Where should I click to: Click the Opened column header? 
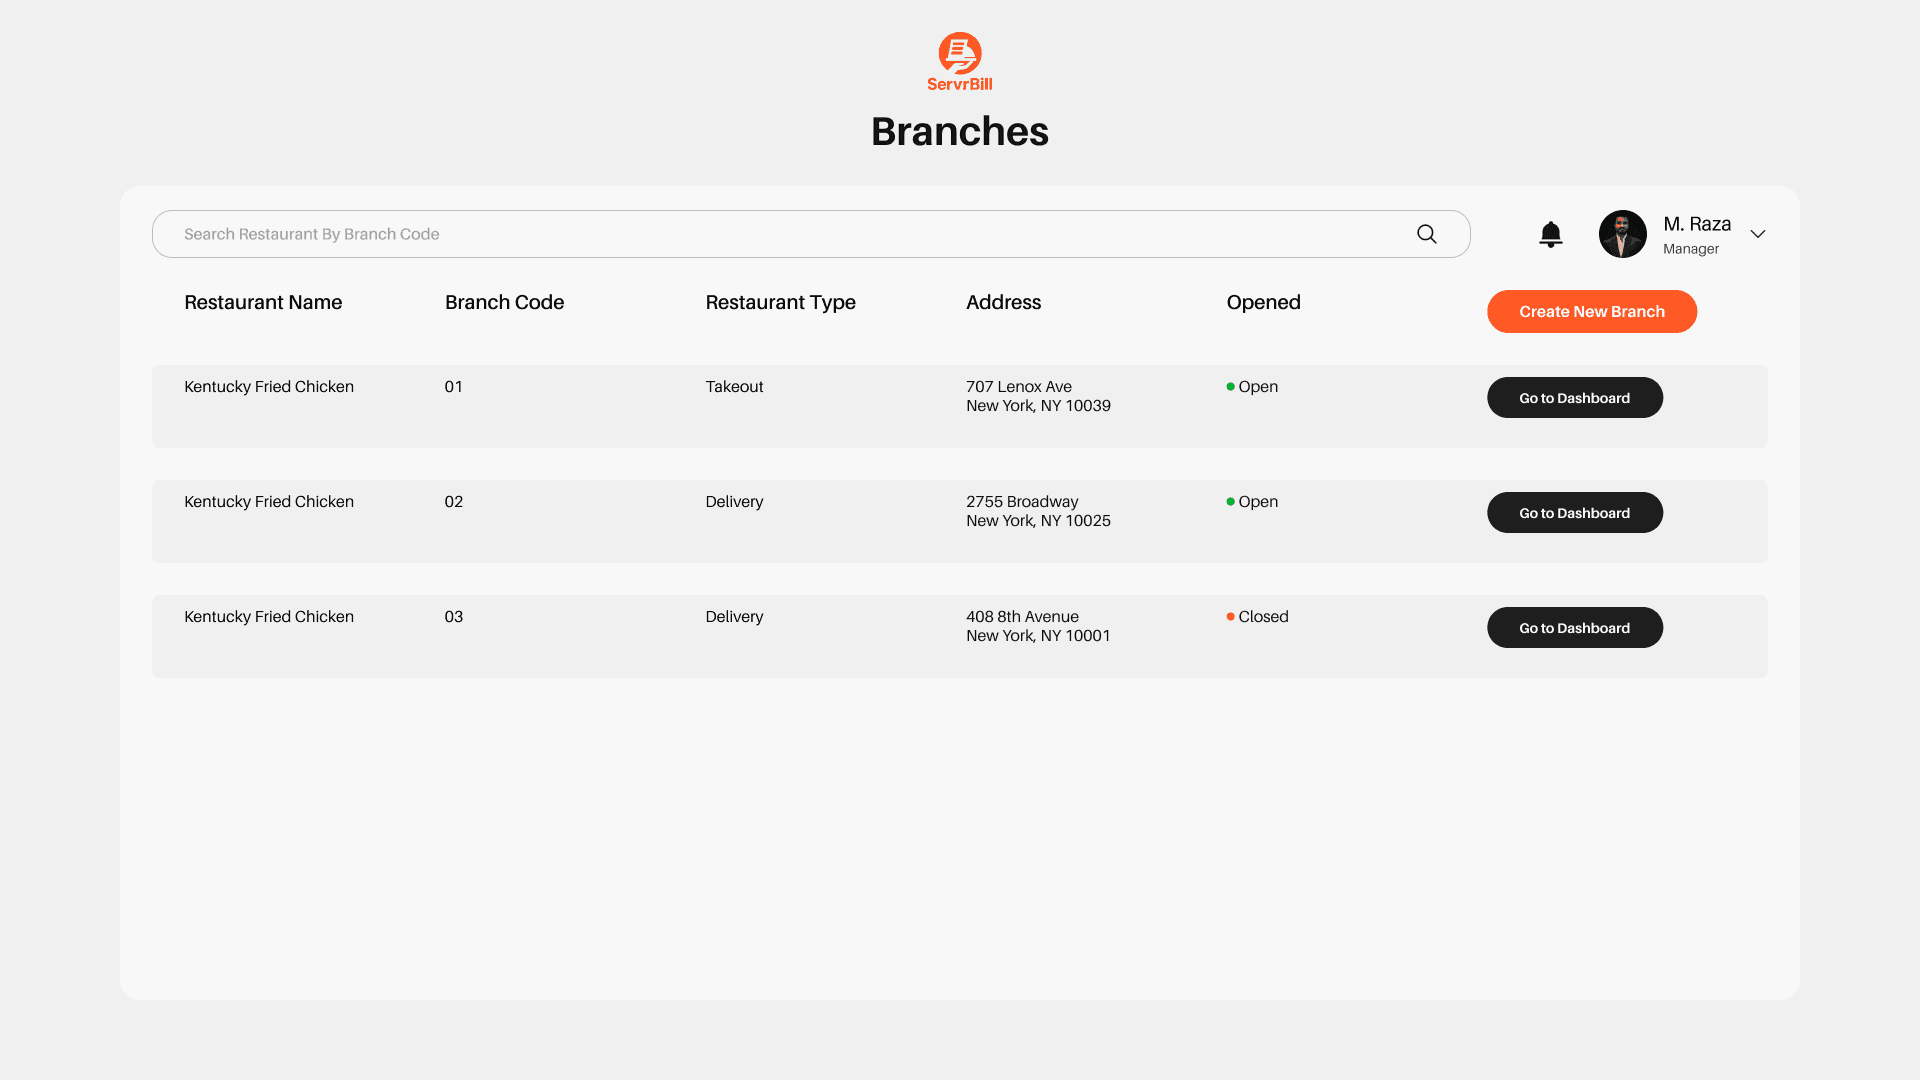(x=1263, y=303)
